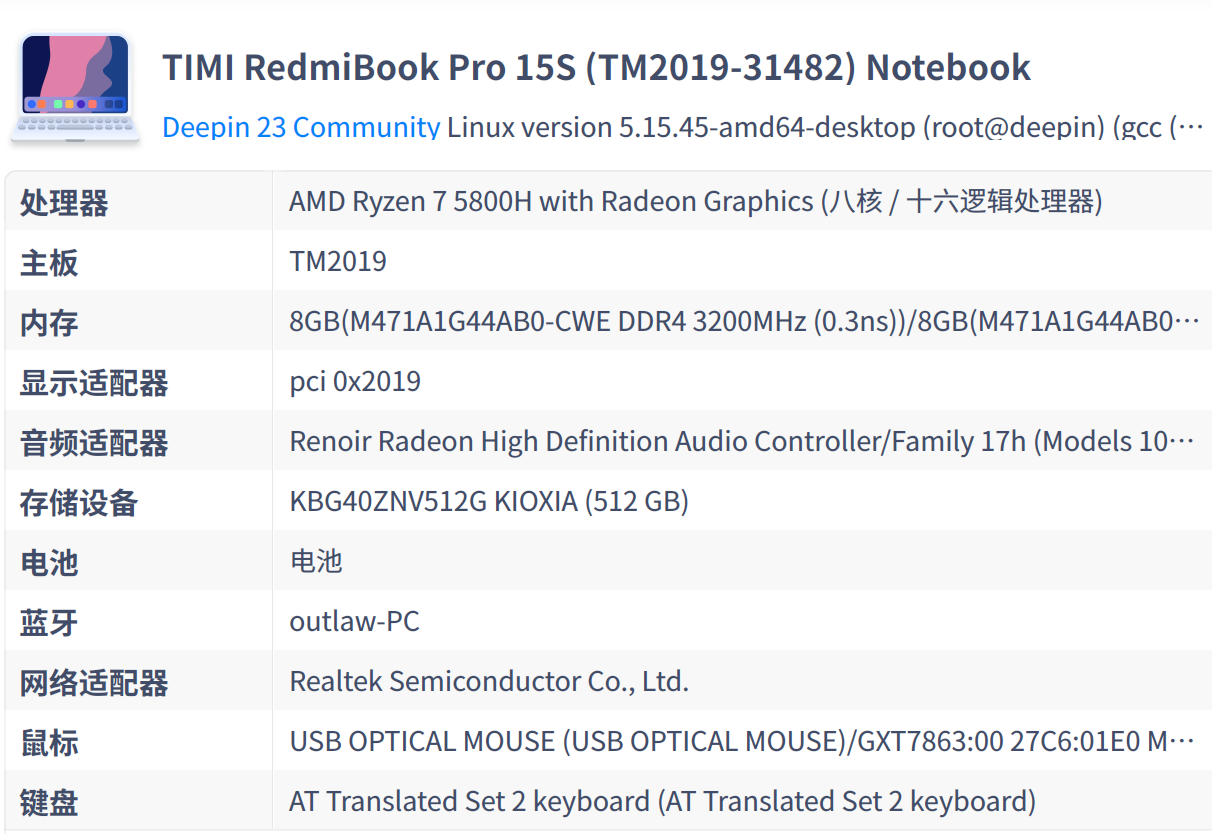Screen dimensions: 1212x834
Task: Select the 显示适配器 row label
Action: (94, 383)
